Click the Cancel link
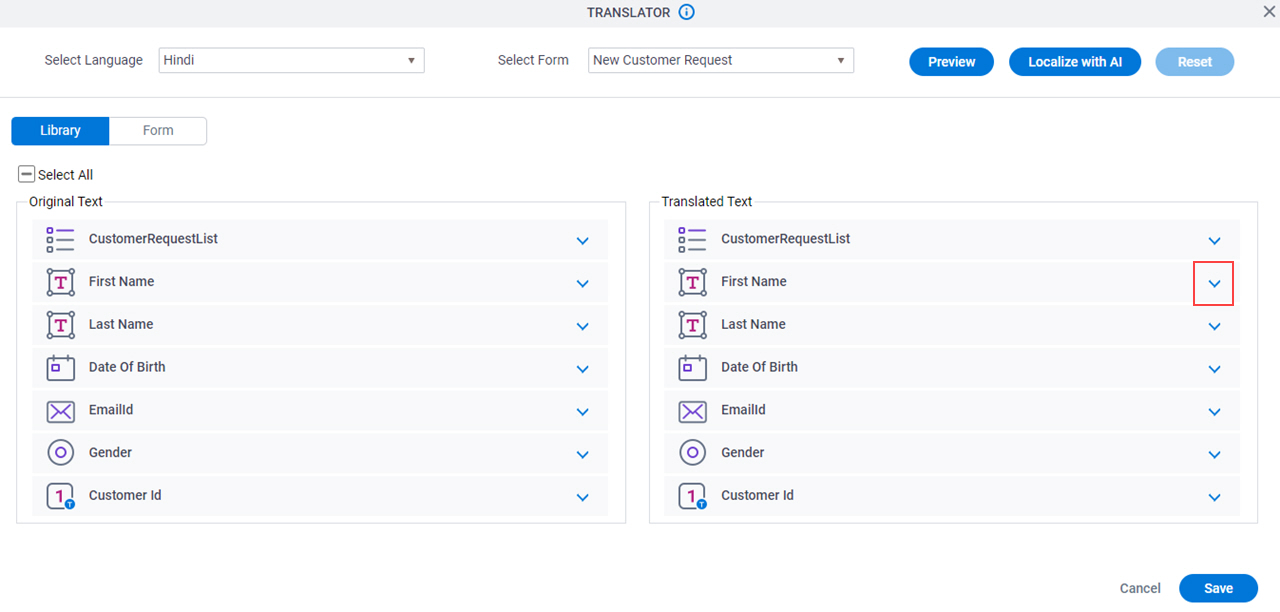 [x=1140, y=588]
